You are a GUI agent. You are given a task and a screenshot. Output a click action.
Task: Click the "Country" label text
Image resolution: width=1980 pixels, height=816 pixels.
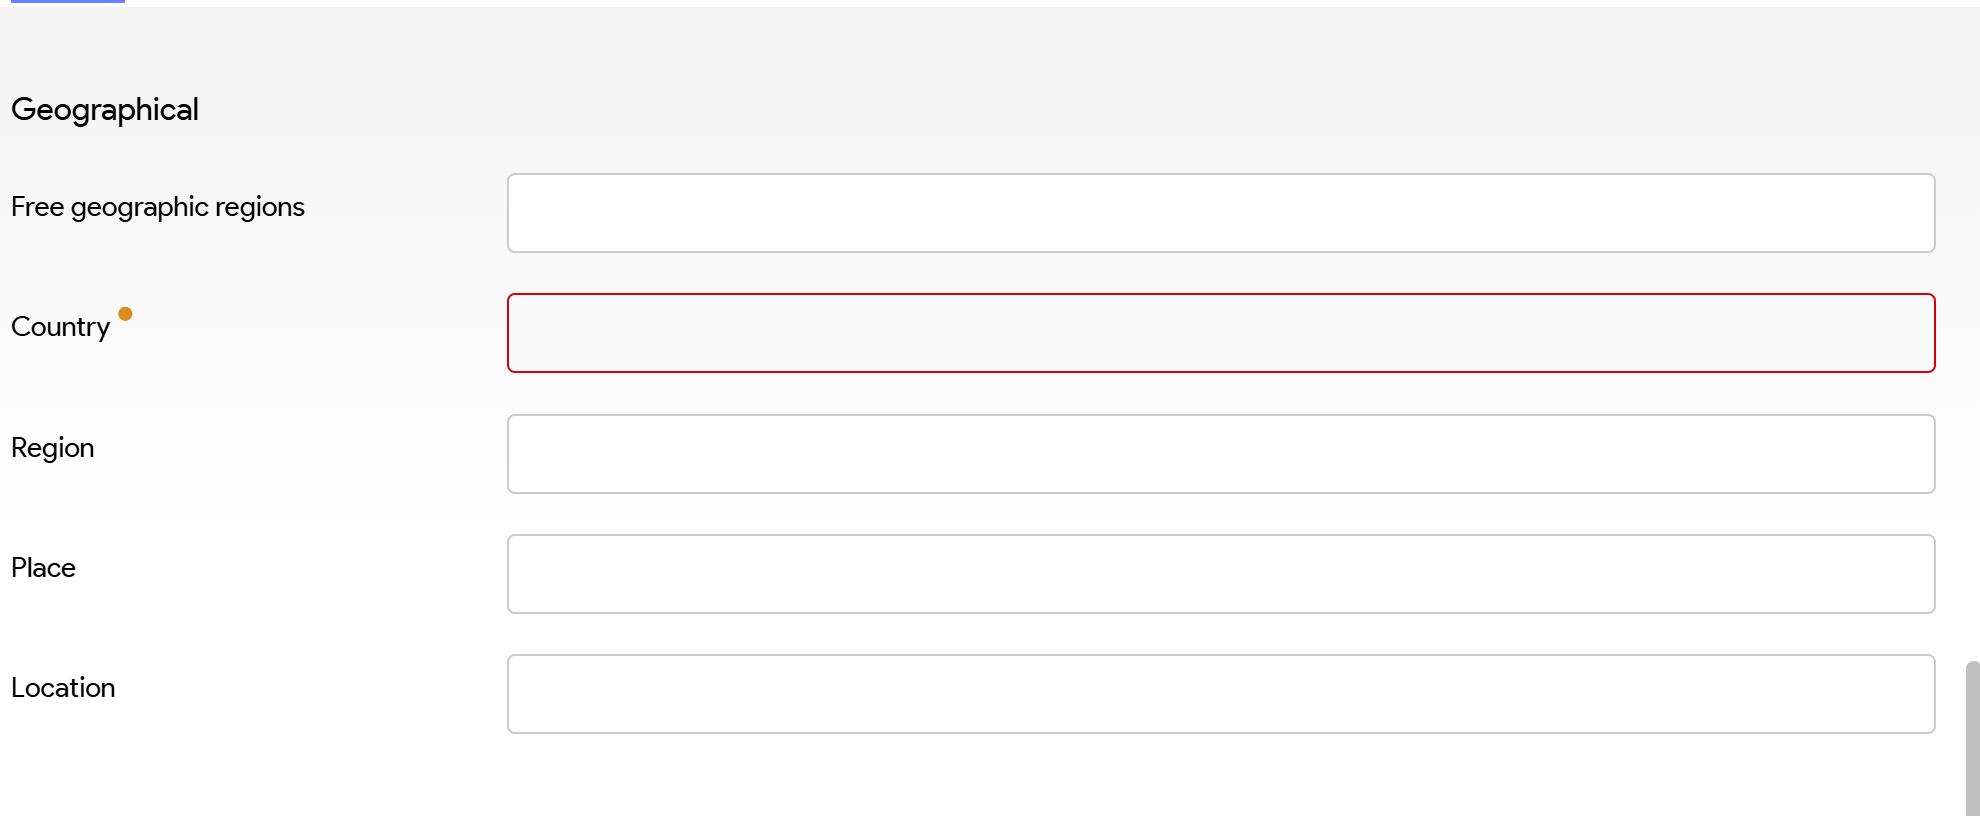point(60,327)
